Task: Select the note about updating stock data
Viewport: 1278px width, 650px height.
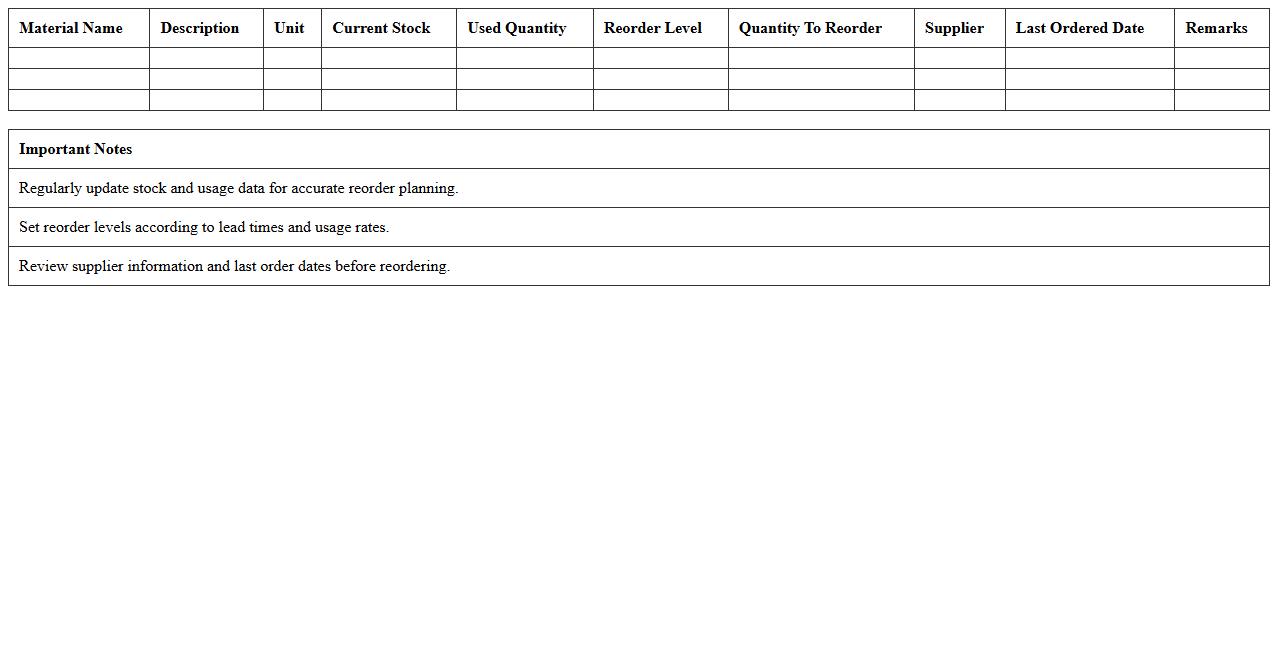Action: click(238, 188)
